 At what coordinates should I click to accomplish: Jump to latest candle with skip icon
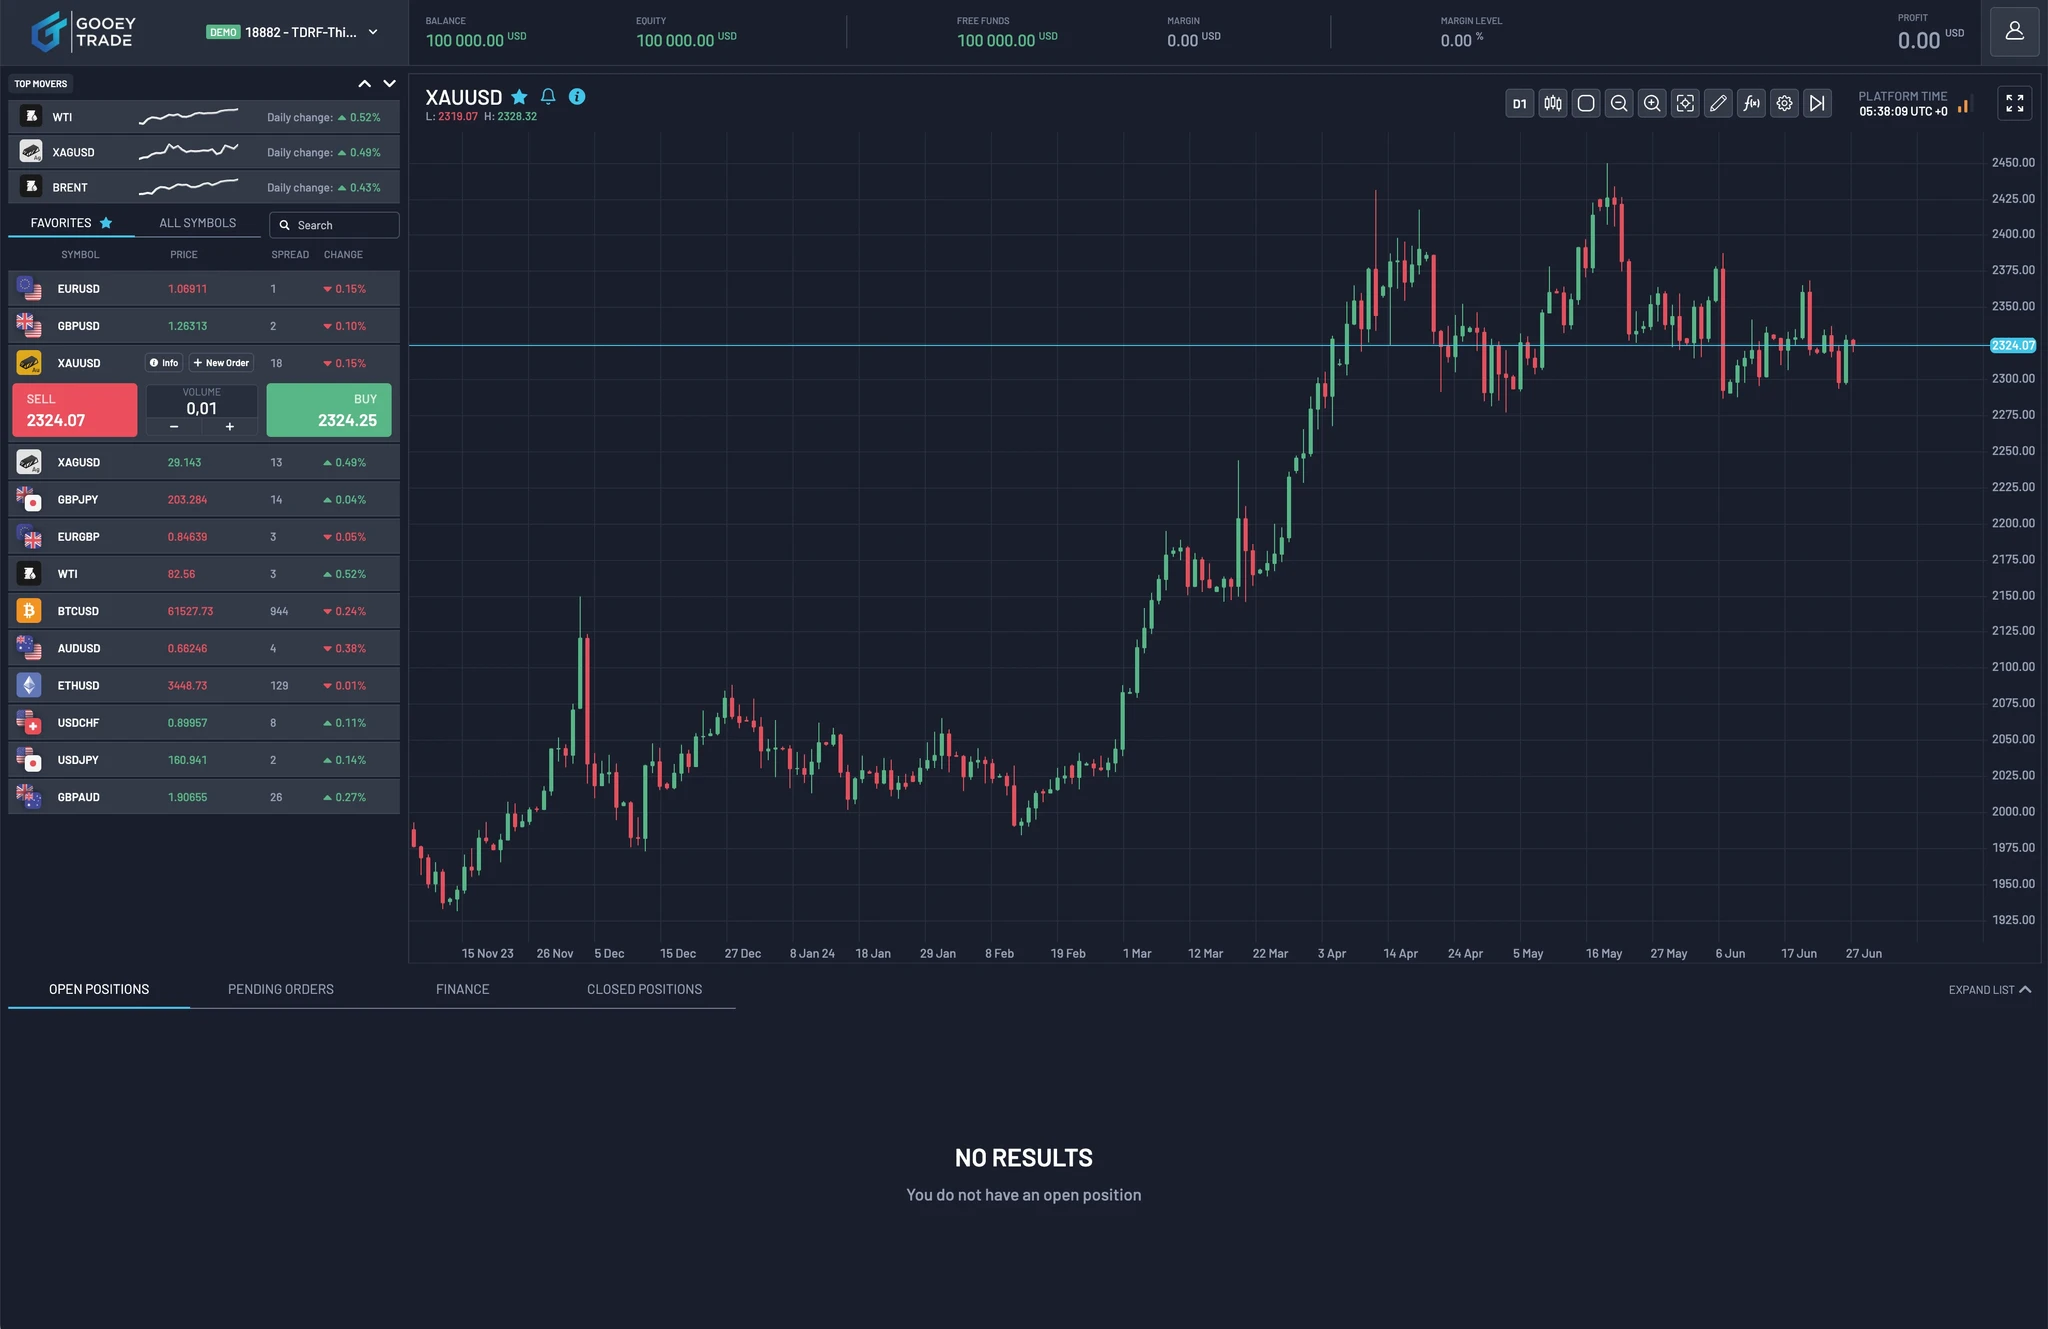tap(1817, 103)
